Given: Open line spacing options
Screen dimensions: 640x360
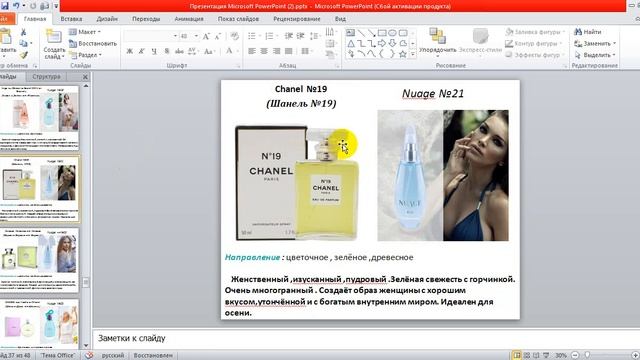Looking at the screenshot, I should point(315,36).
